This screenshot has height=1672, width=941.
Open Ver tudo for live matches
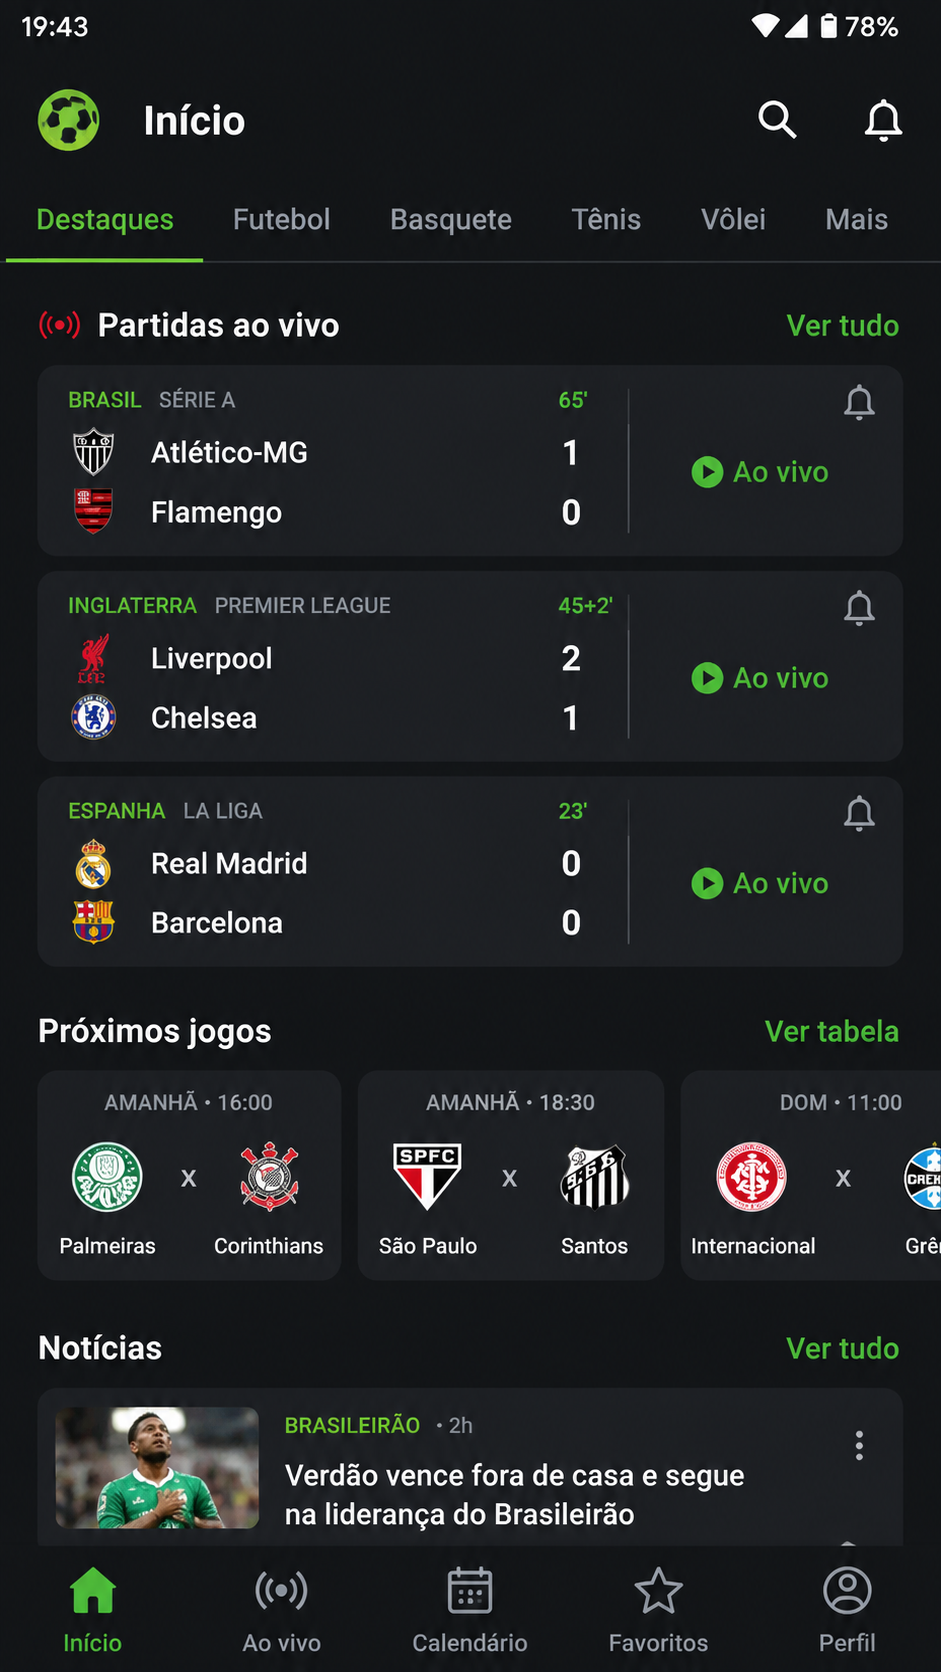842,325
